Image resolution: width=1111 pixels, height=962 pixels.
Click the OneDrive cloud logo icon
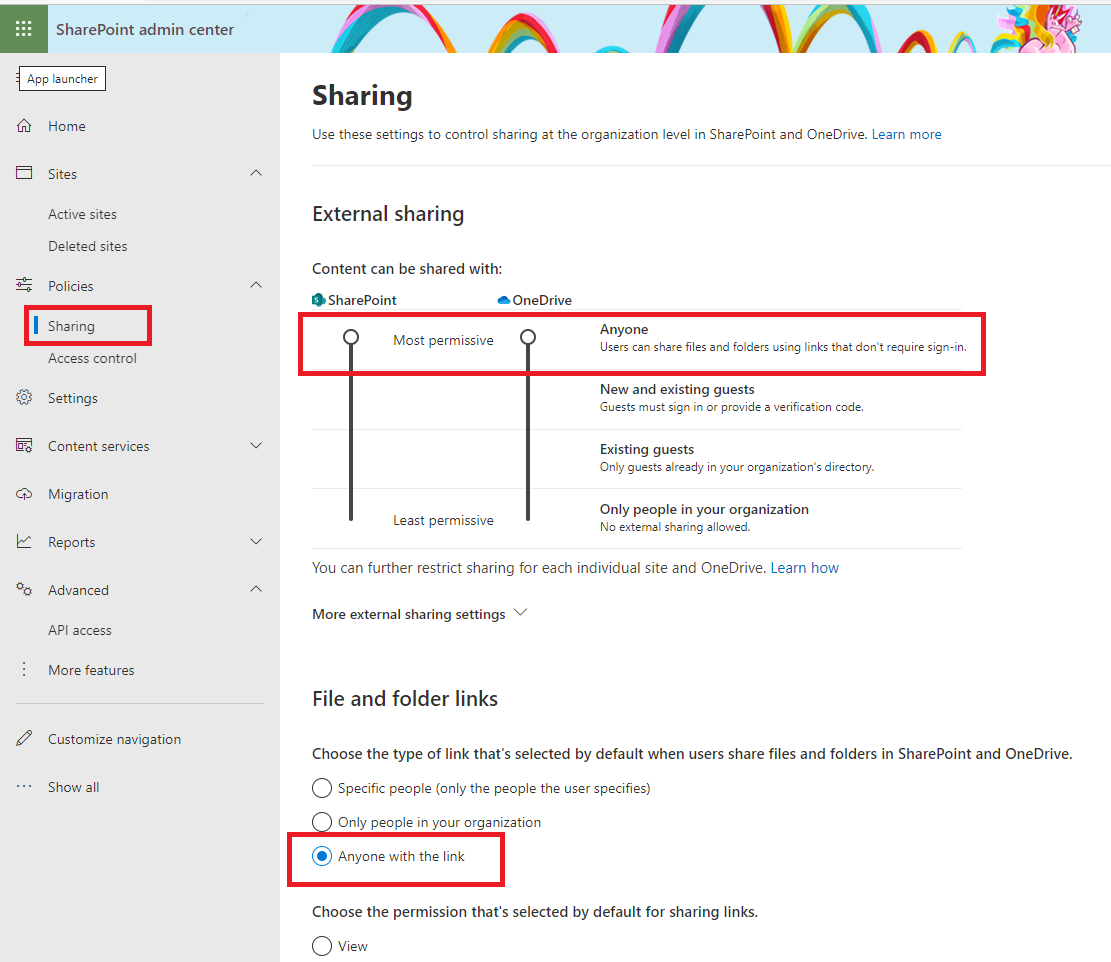(x=504, y=300)
